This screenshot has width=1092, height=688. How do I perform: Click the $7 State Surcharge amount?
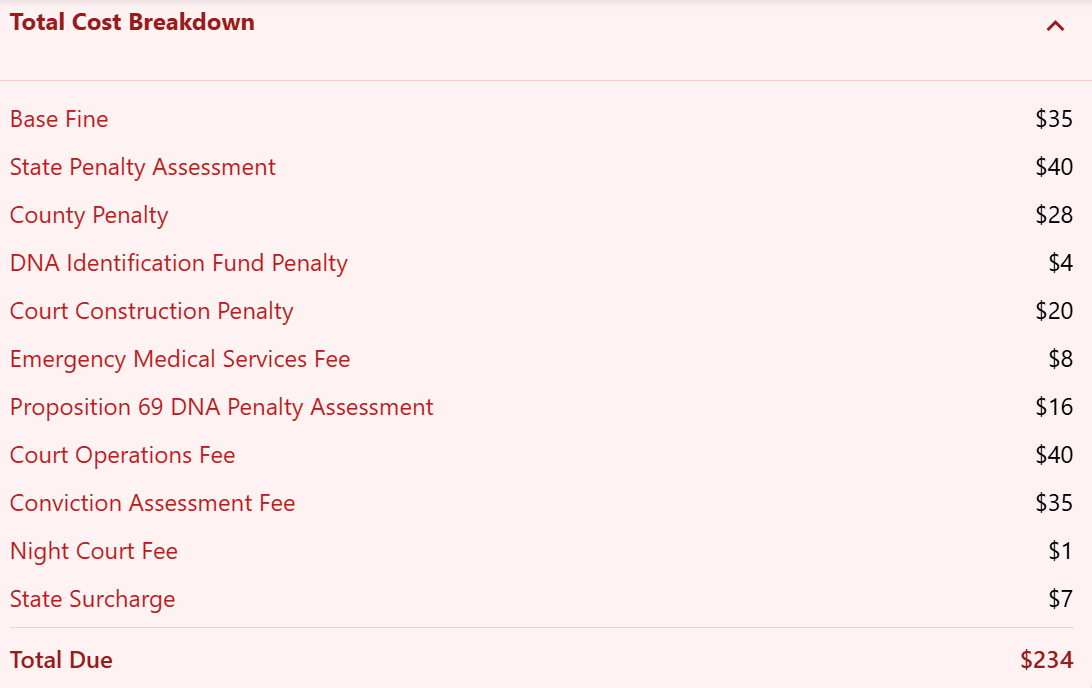pyautogui.click(x=1061, y=599)
